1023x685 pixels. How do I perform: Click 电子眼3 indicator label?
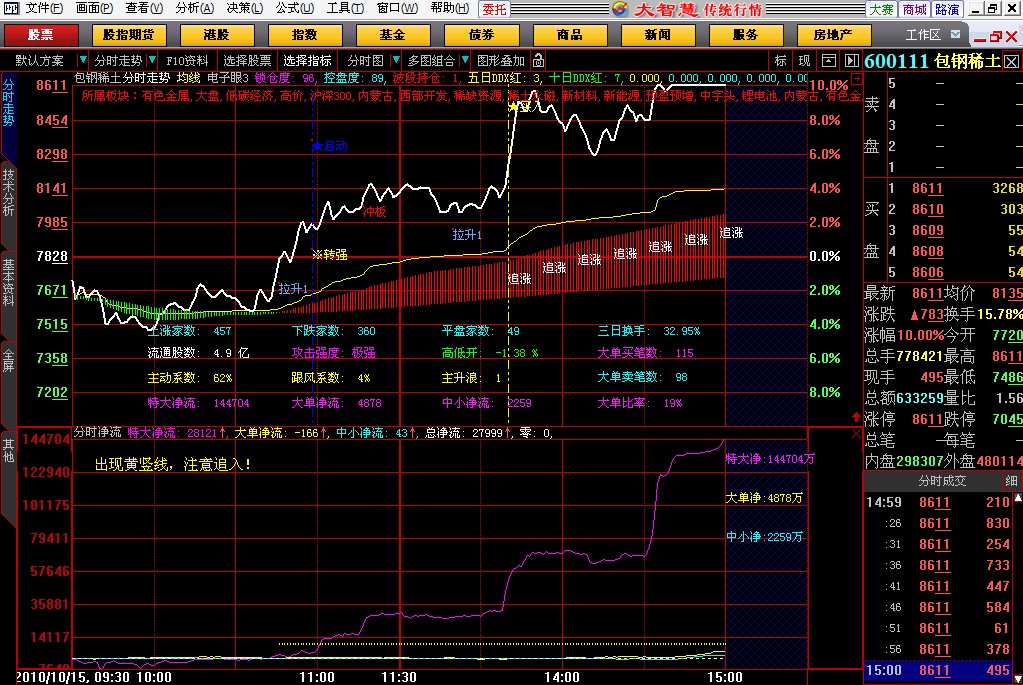pos(228,78)
